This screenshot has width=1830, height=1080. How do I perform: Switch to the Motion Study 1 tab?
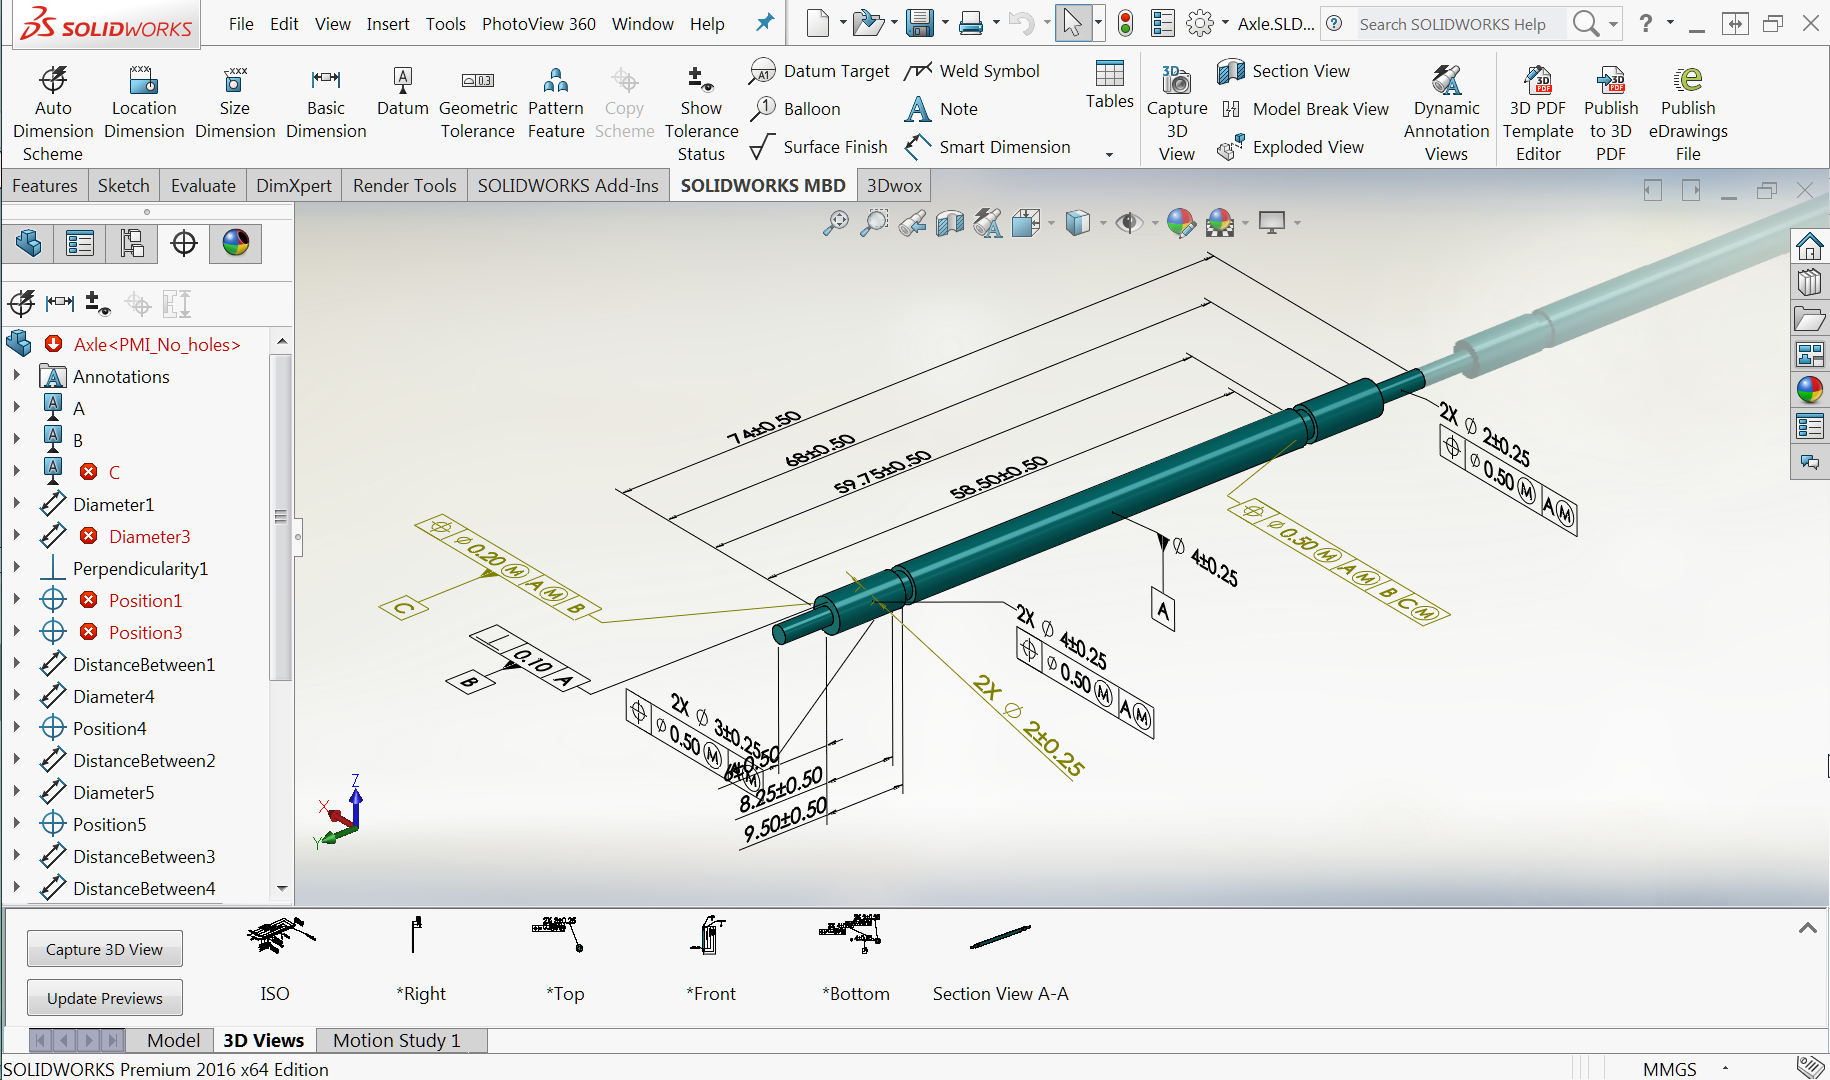[x=395, y=1040]
